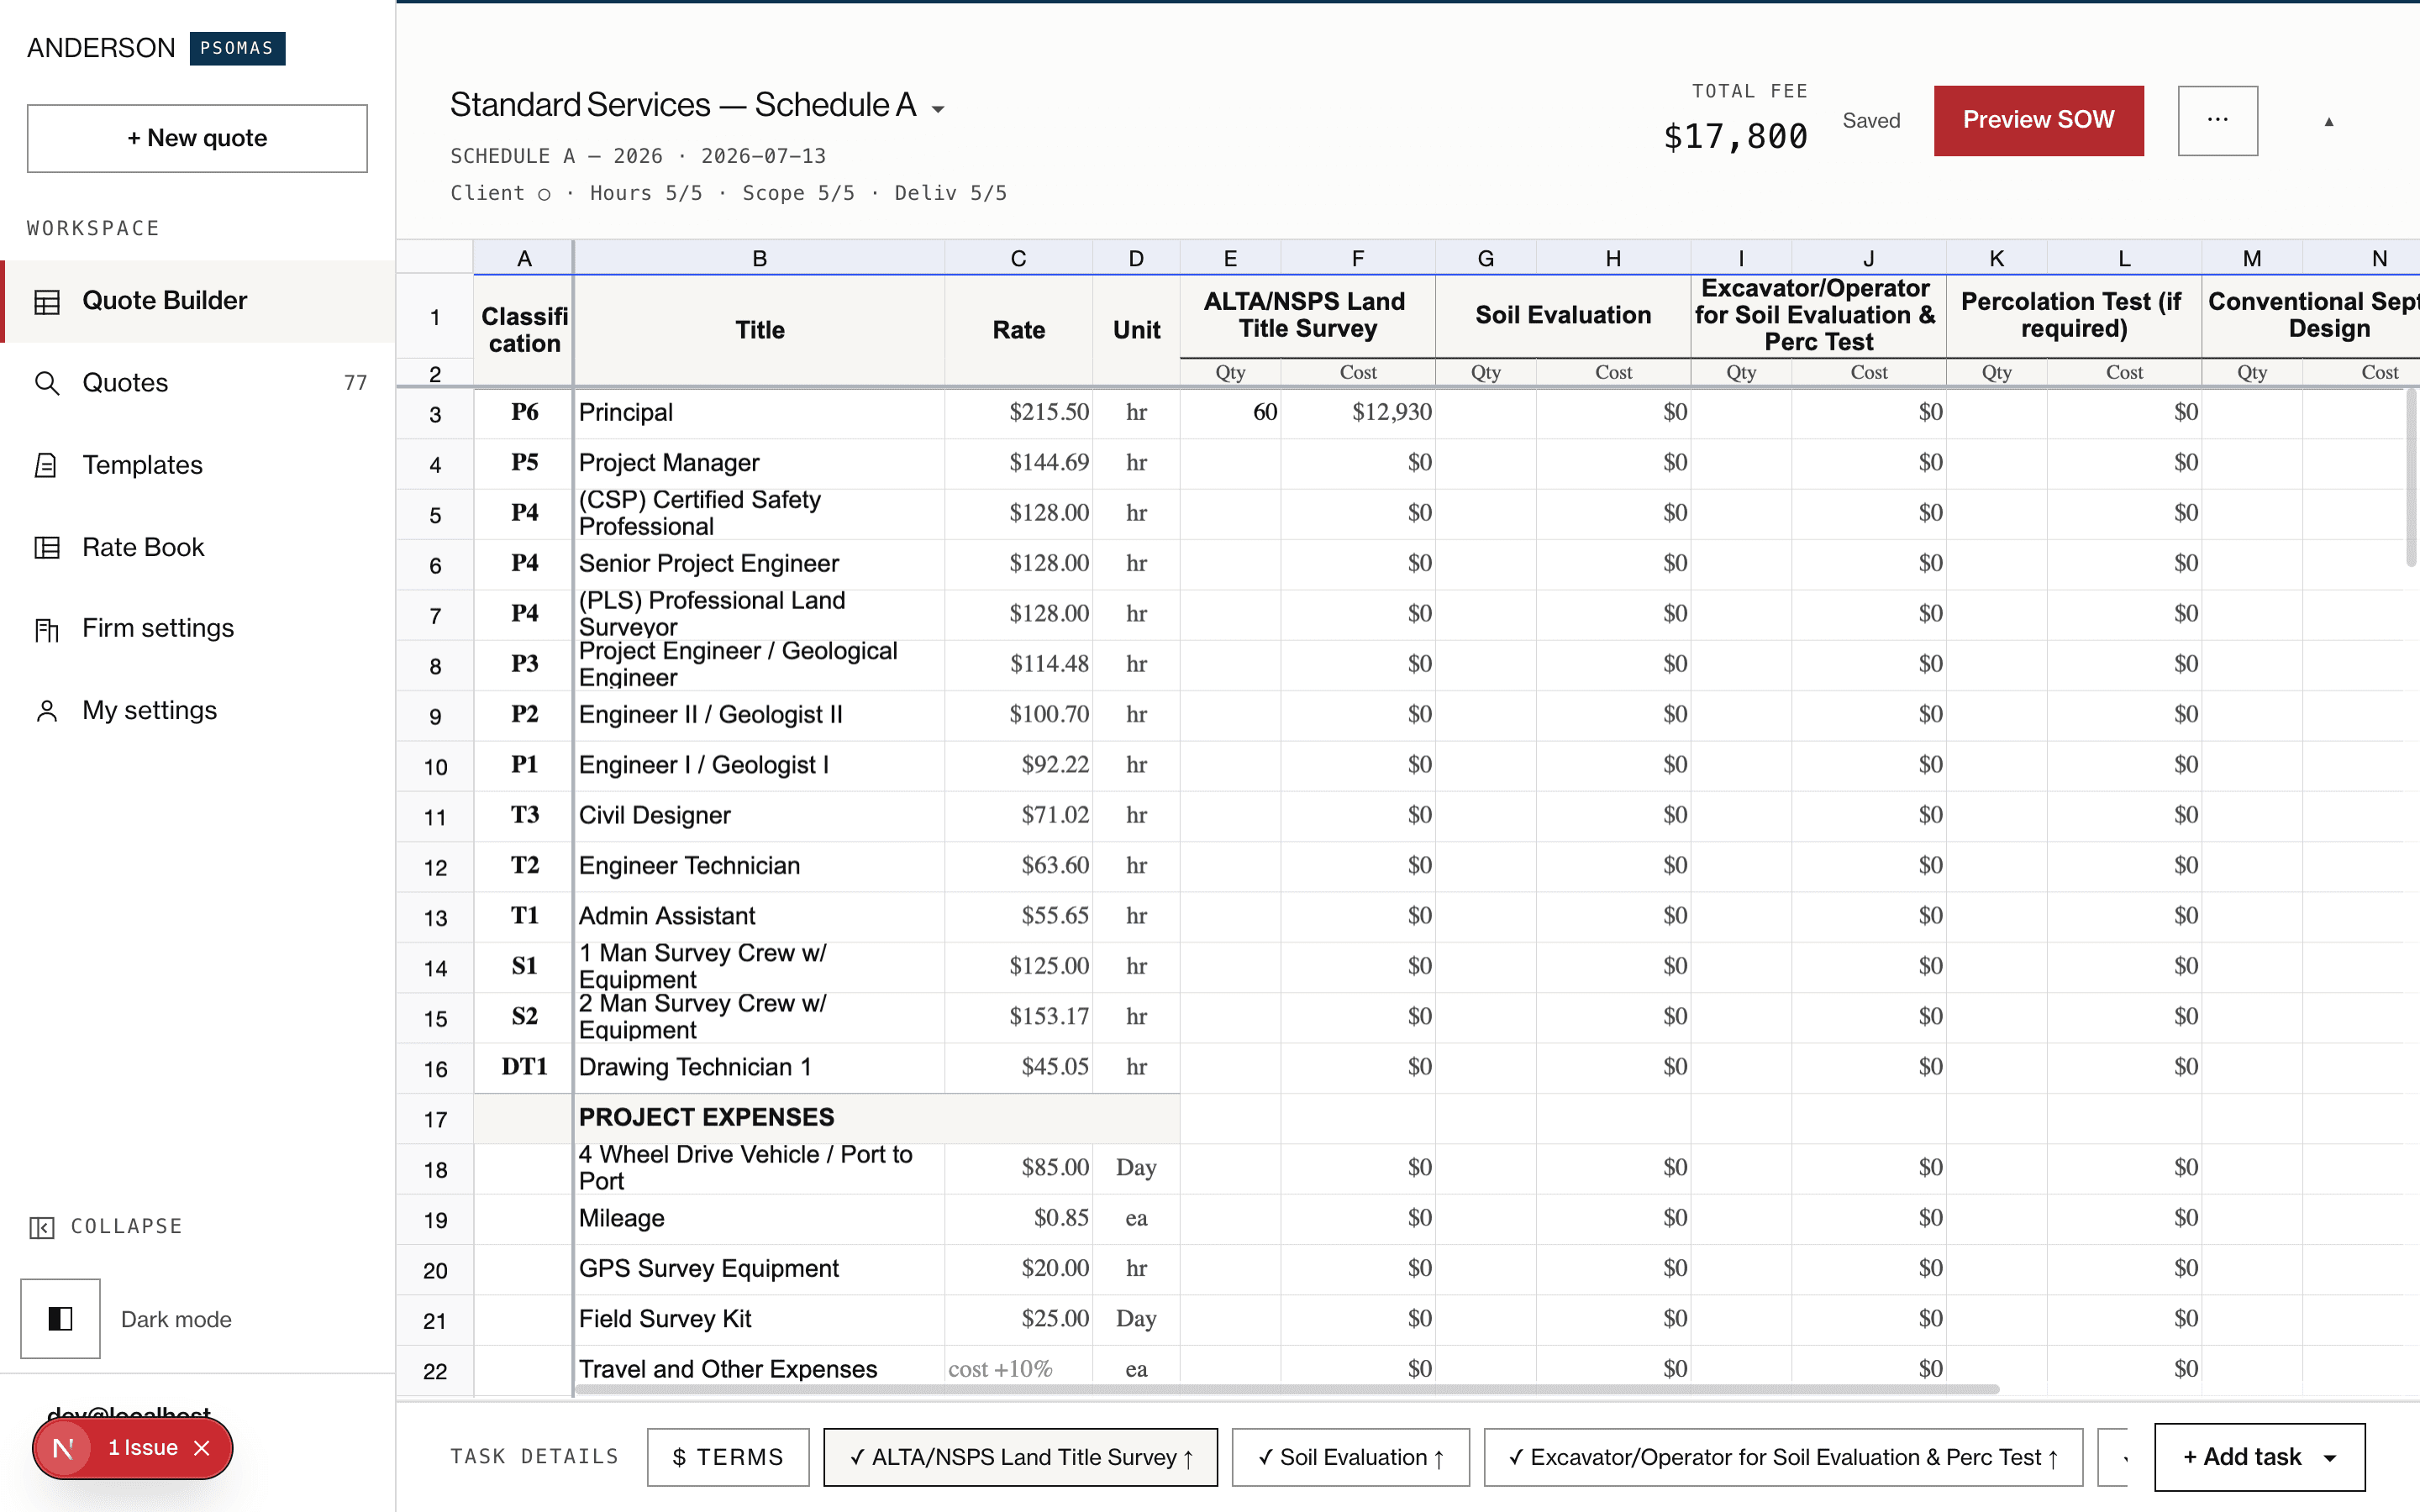Click the Firm settings building icon
The image size is (2420, 1512).
tap(47, 629)
